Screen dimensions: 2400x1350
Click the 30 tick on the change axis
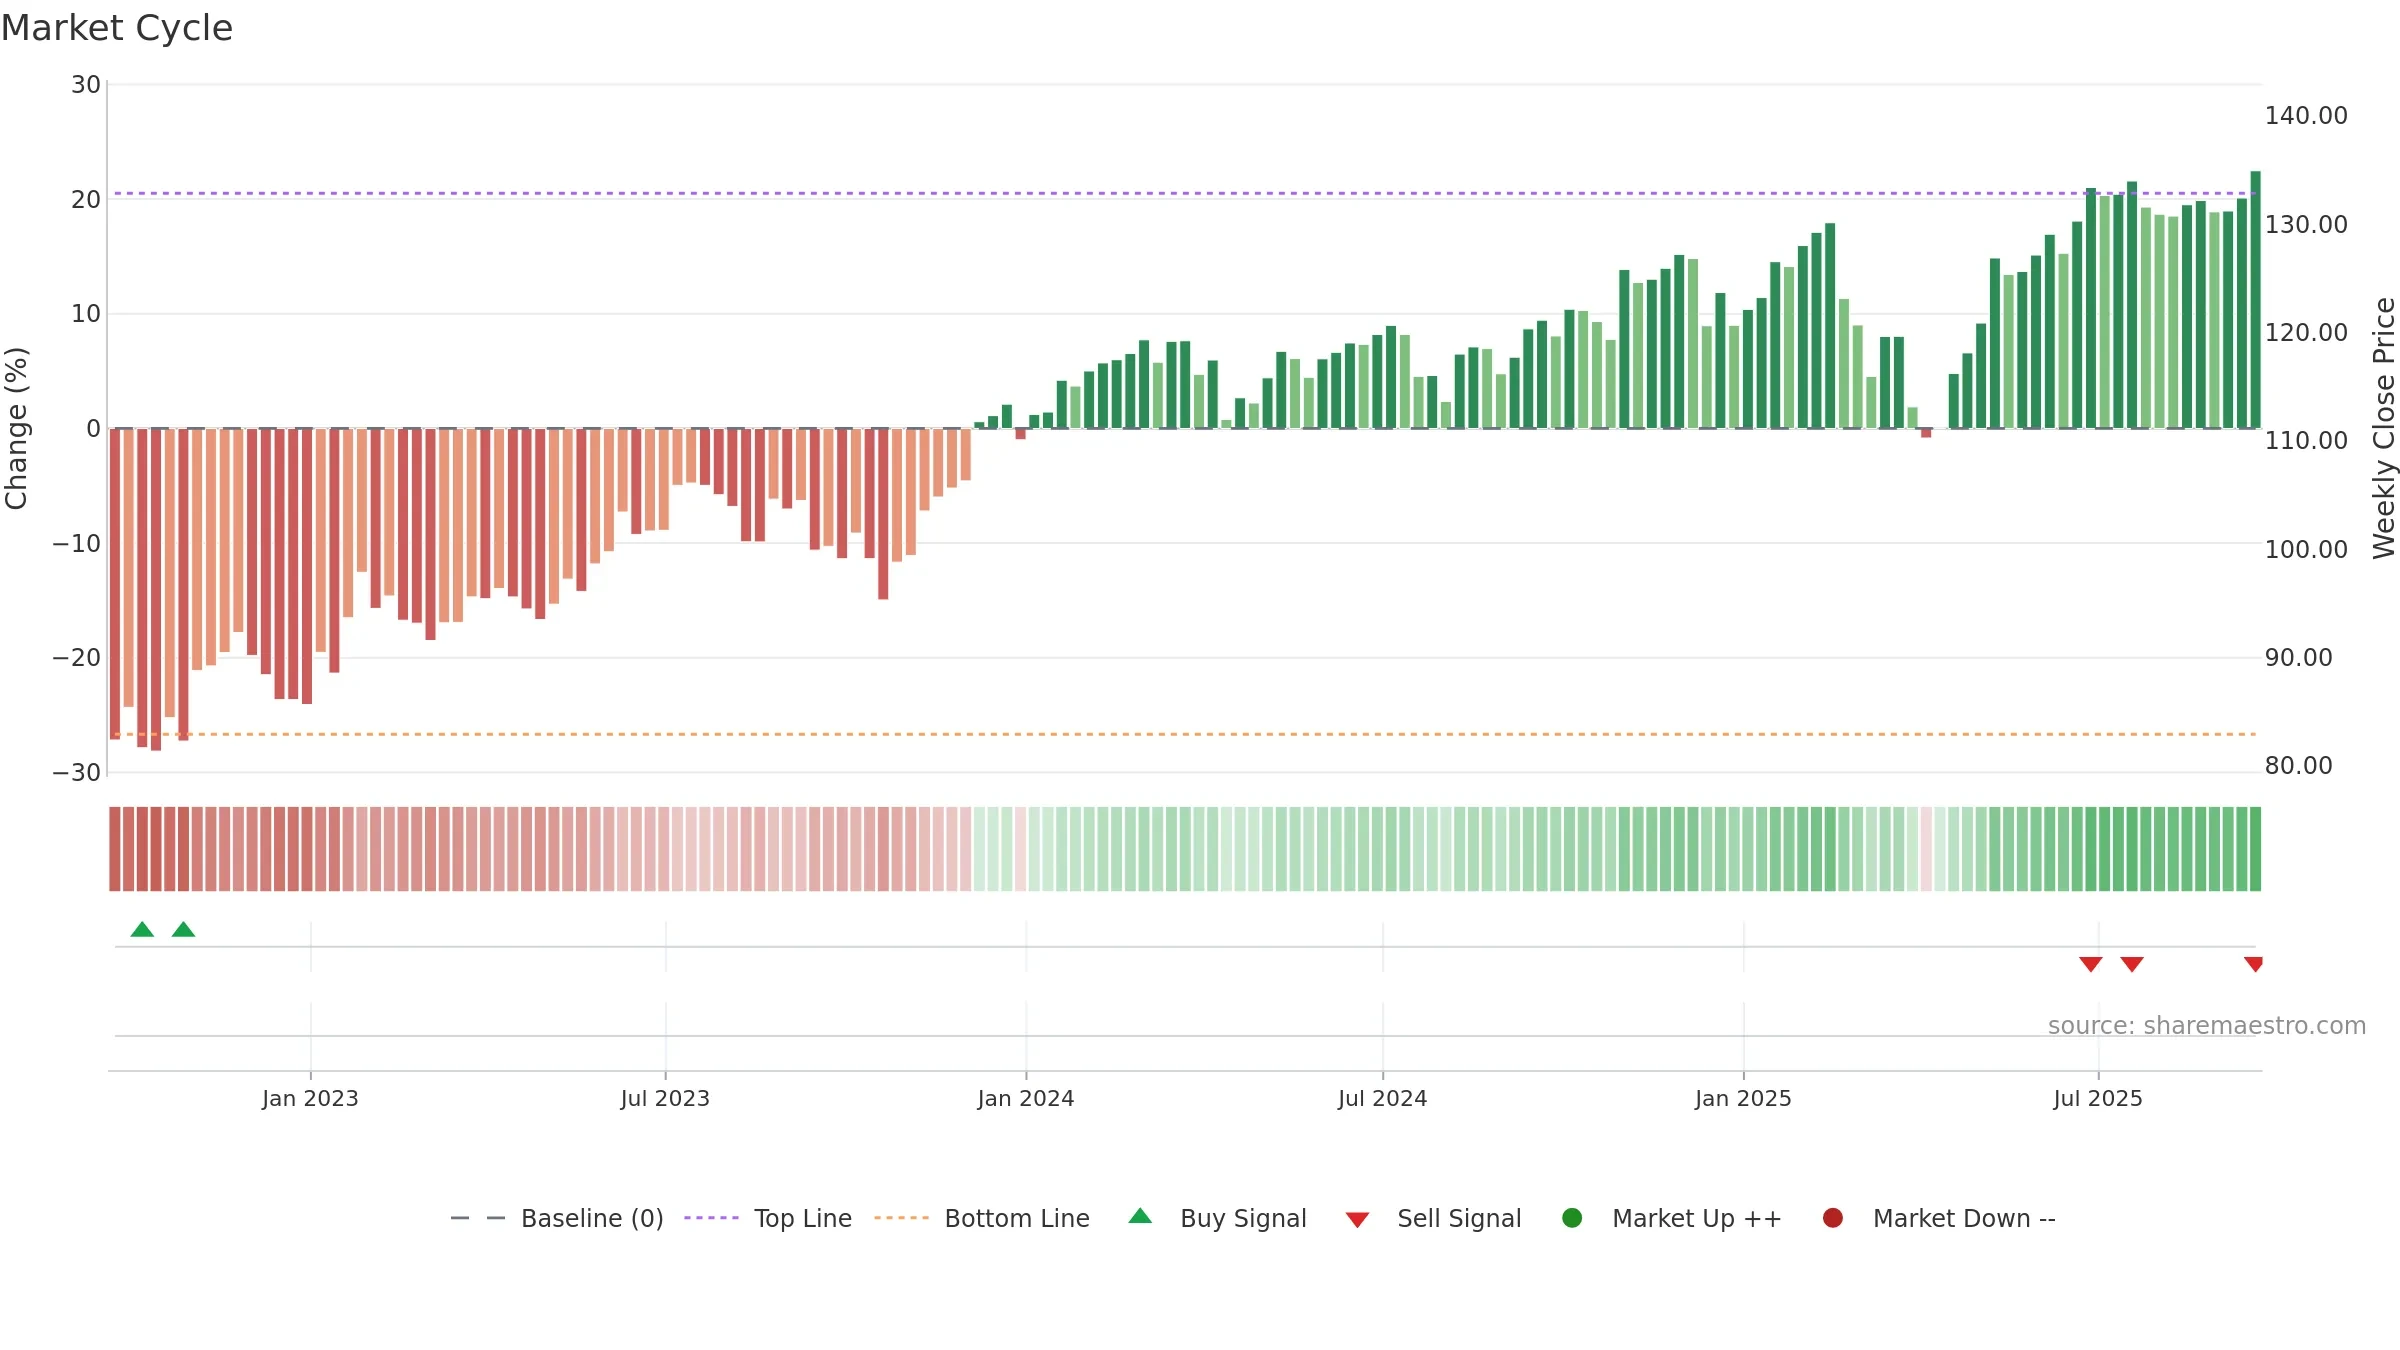click(86, 85)
